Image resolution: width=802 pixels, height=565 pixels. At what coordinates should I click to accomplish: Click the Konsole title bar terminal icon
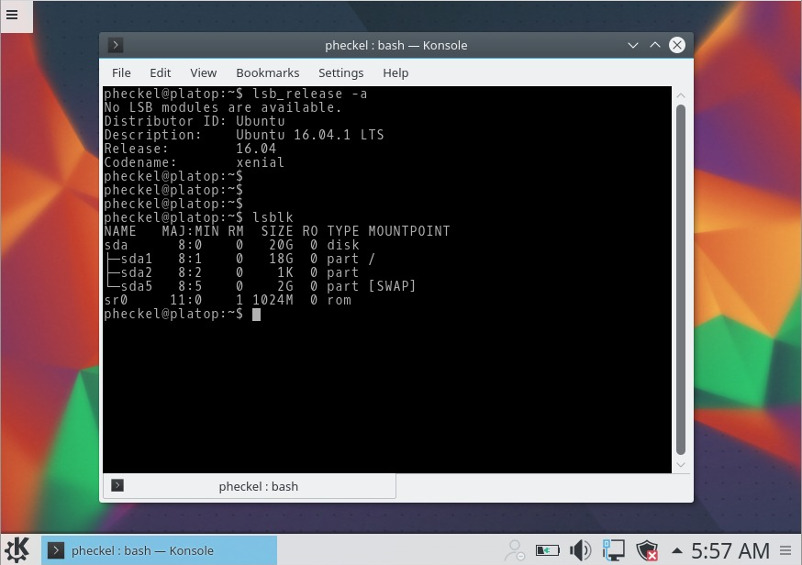pos(116,45)
